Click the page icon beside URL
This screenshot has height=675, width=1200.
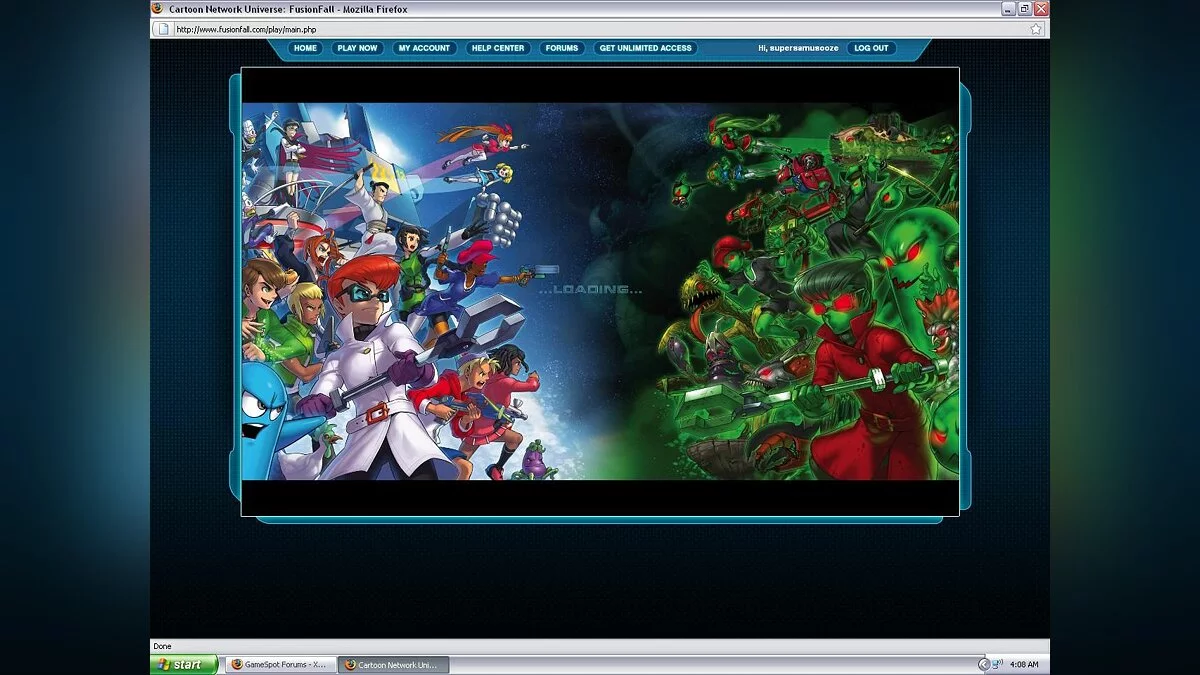click(163, 29)
